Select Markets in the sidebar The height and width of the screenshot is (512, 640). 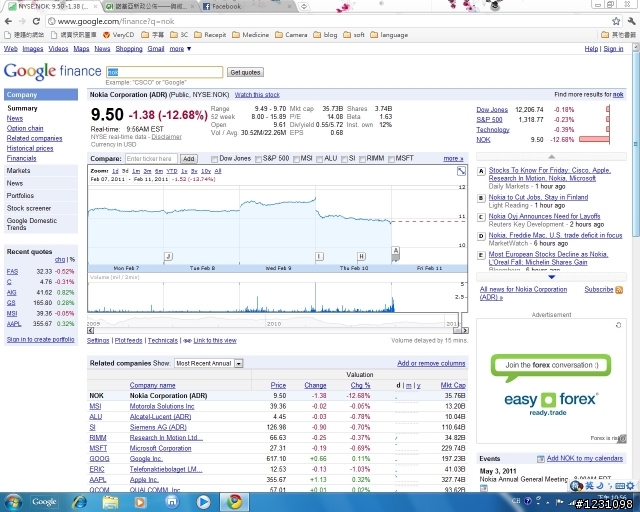coord(41,171)
